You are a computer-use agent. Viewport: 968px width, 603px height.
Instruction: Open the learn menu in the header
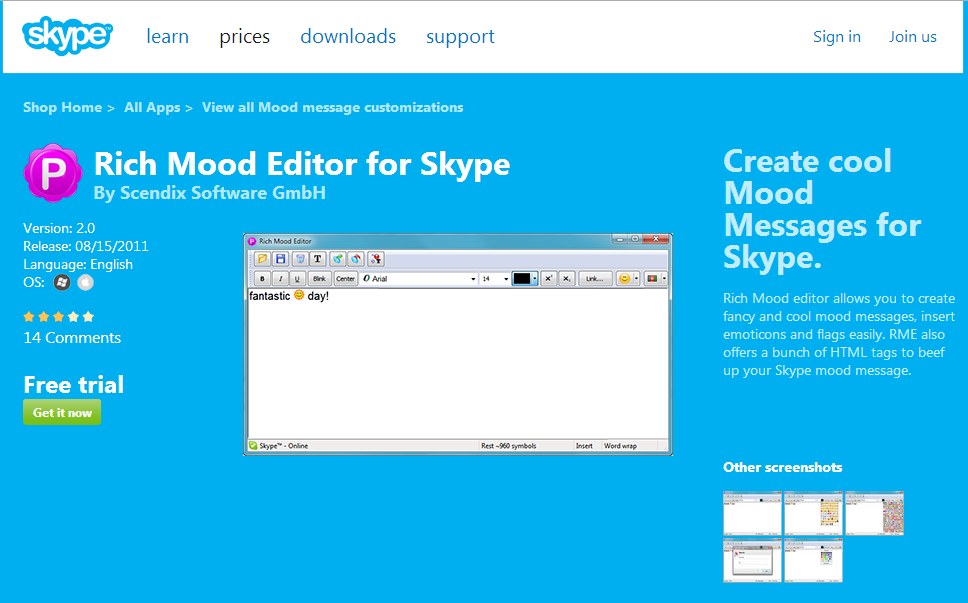point(167,36)
